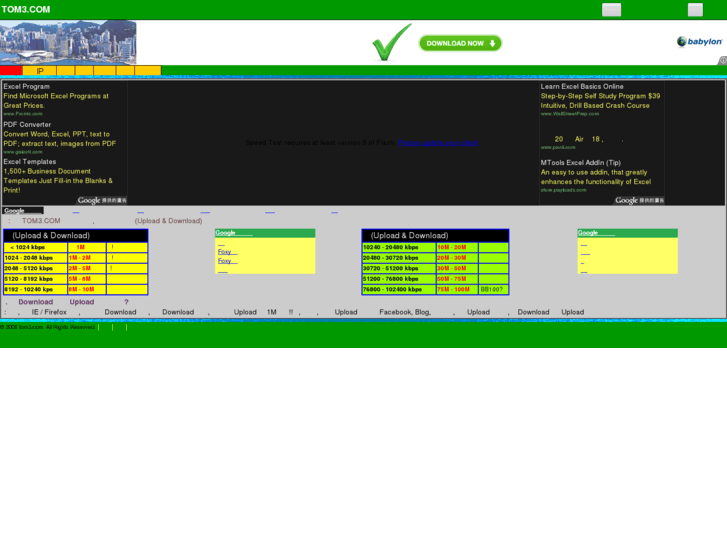The width and height of the screenshot is (727, 545).
Task: Click the '20M - 30M' red cell
Action: click(457, 258)
